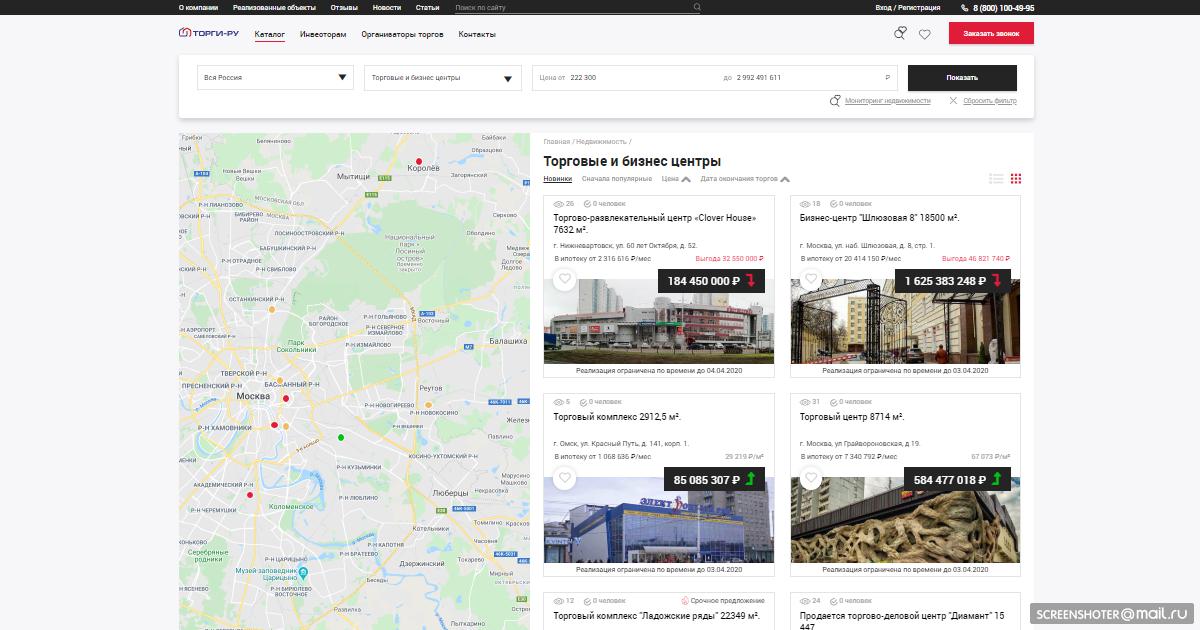Click the magnifier icon beside Мониторинг недвижимости

pos(835,101)
